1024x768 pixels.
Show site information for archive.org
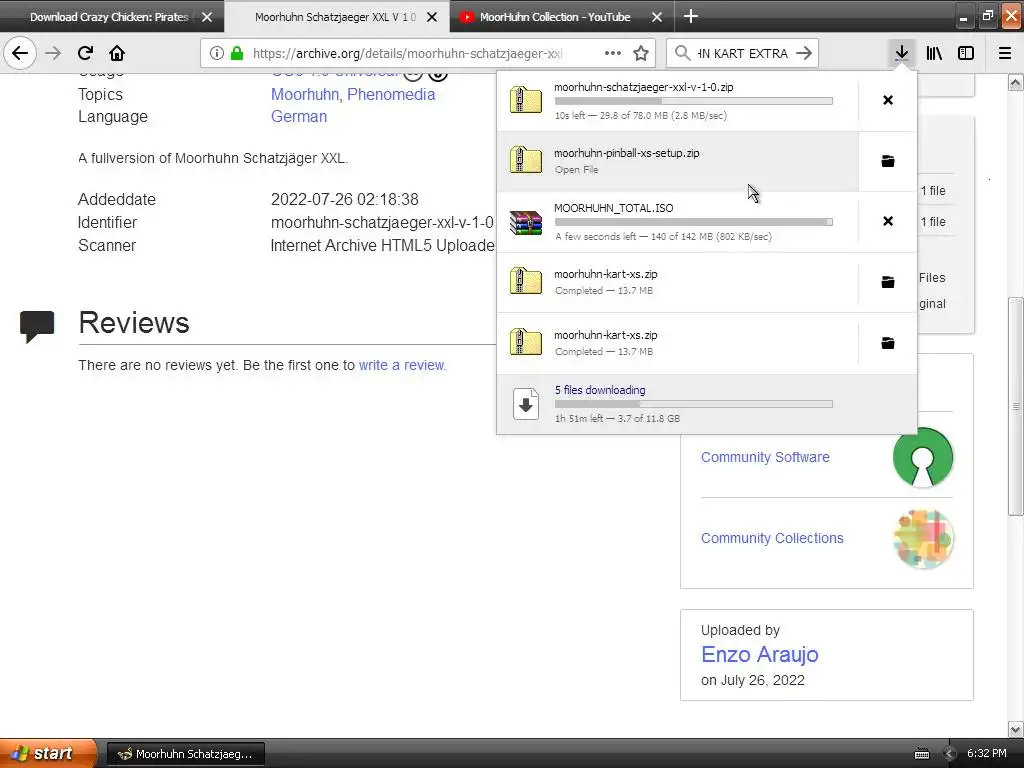point(216,53)
